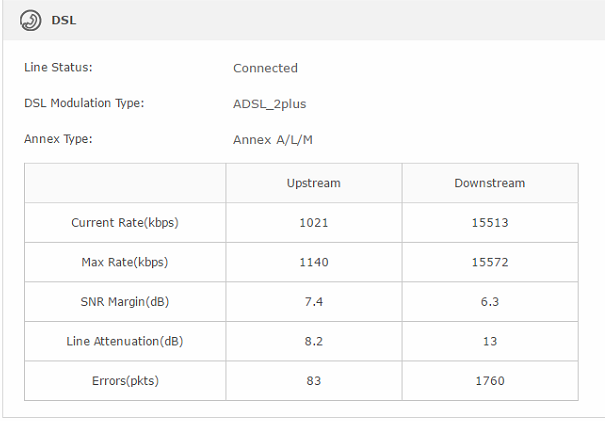This screenshot has width=605, height=421.
Task: Select the SNR Margin(dB) row label
Action: click(x=125, y=302)
